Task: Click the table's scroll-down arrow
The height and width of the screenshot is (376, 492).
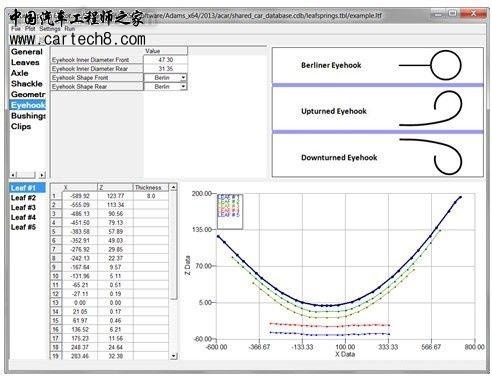Action: coord(173,356)
